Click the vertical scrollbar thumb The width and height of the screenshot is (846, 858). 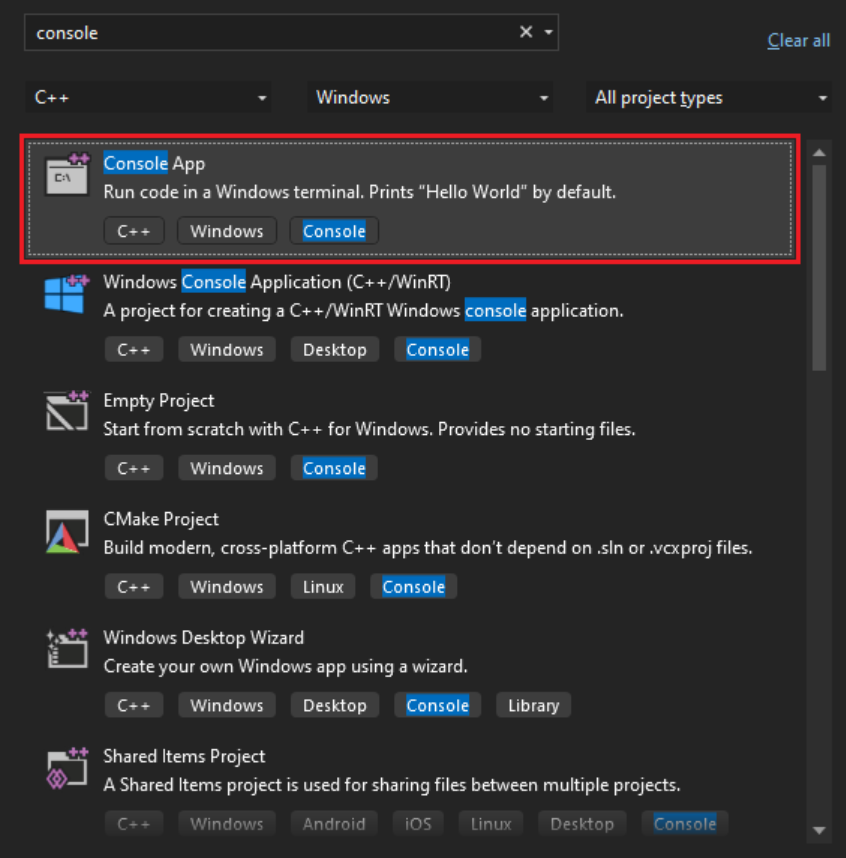pos(819,268)
